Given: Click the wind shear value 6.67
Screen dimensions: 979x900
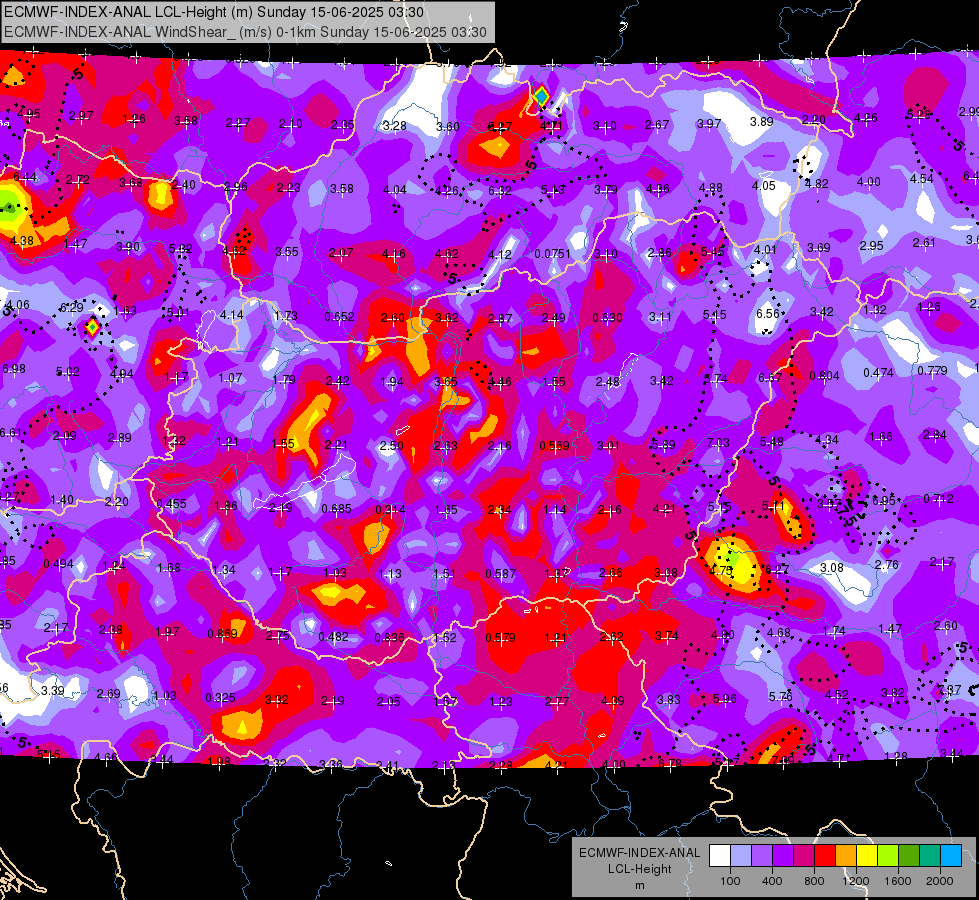Looking at the screenshot, I should pos(770,377).
